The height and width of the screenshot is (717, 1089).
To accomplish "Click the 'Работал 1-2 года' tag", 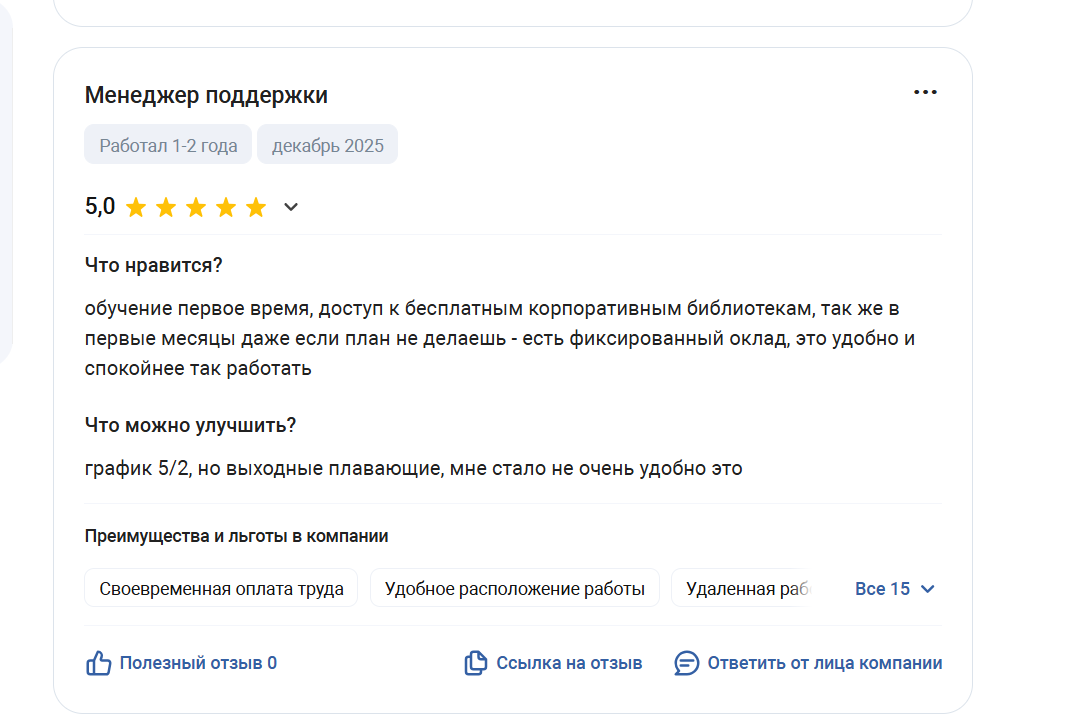I will tap(168, 145).
